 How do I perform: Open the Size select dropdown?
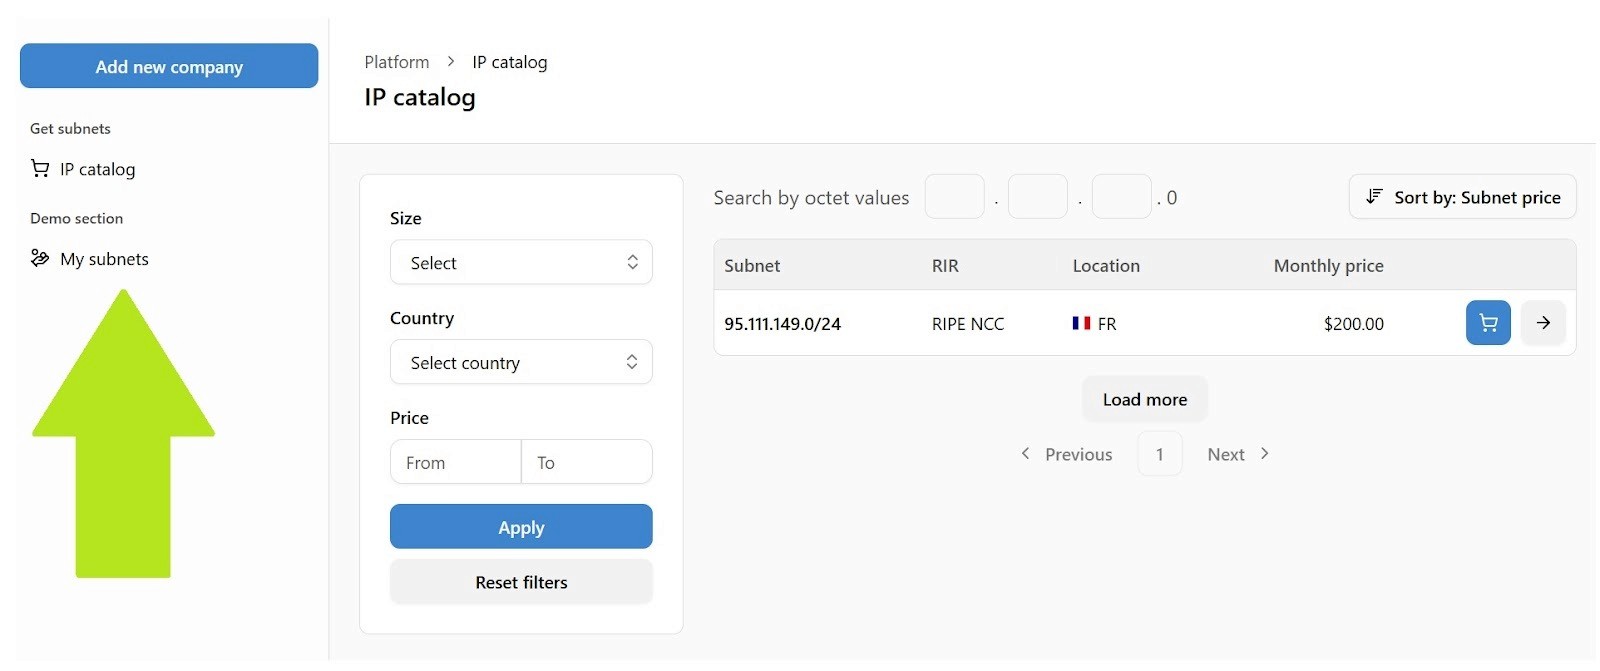521,263
